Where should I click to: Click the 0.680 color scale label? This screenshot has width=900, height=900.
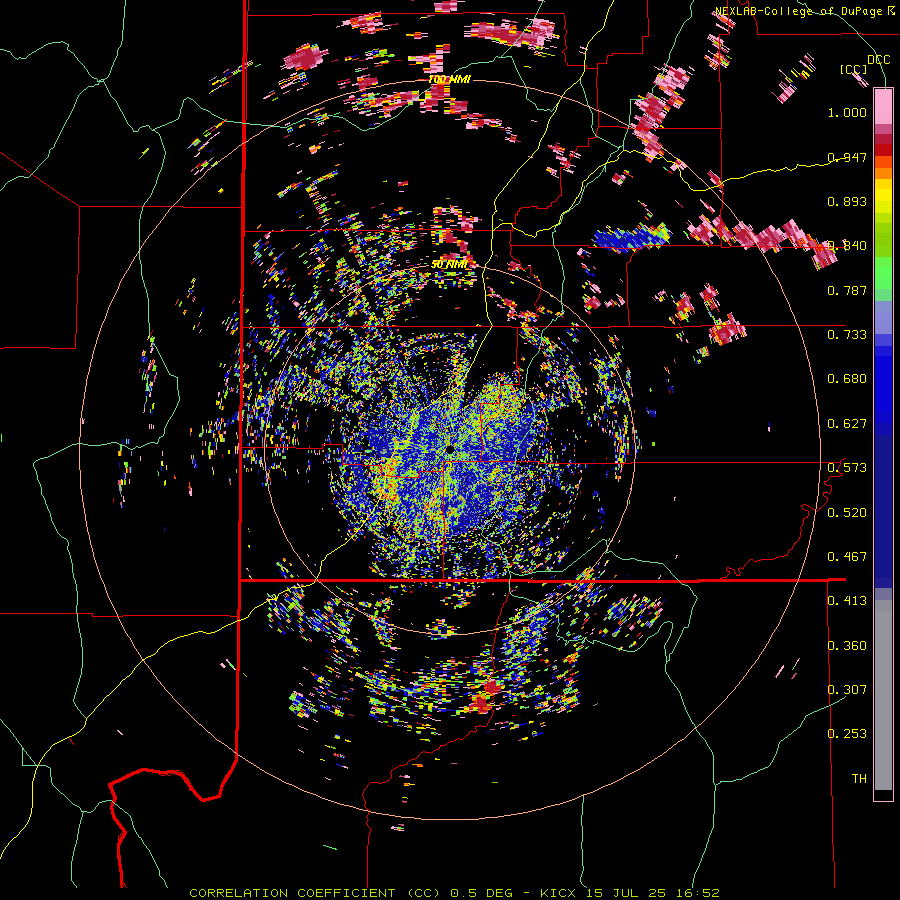[847, 379]
